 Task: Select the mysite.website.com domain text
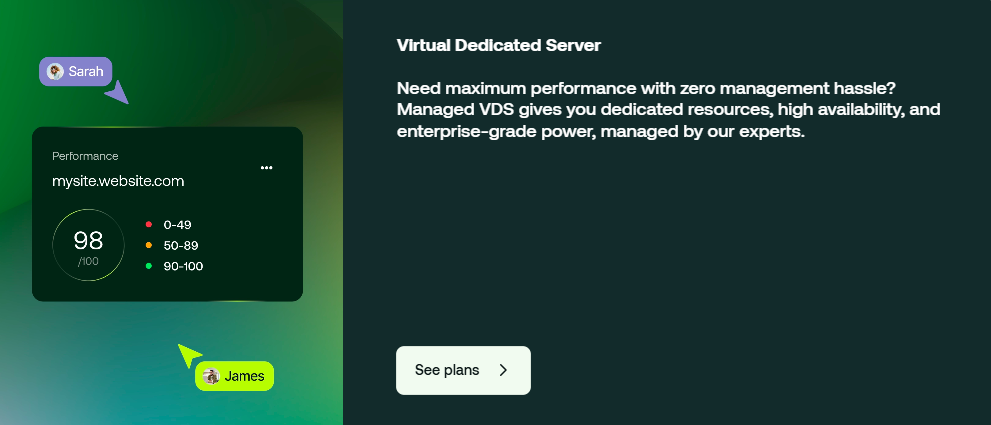click(118, 181)
